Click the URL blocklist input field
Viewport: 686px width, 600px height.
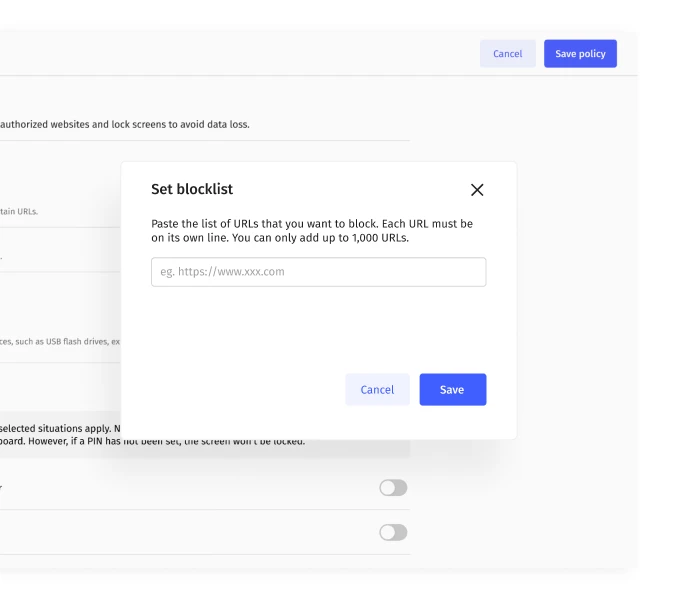(x=318, y=272)
